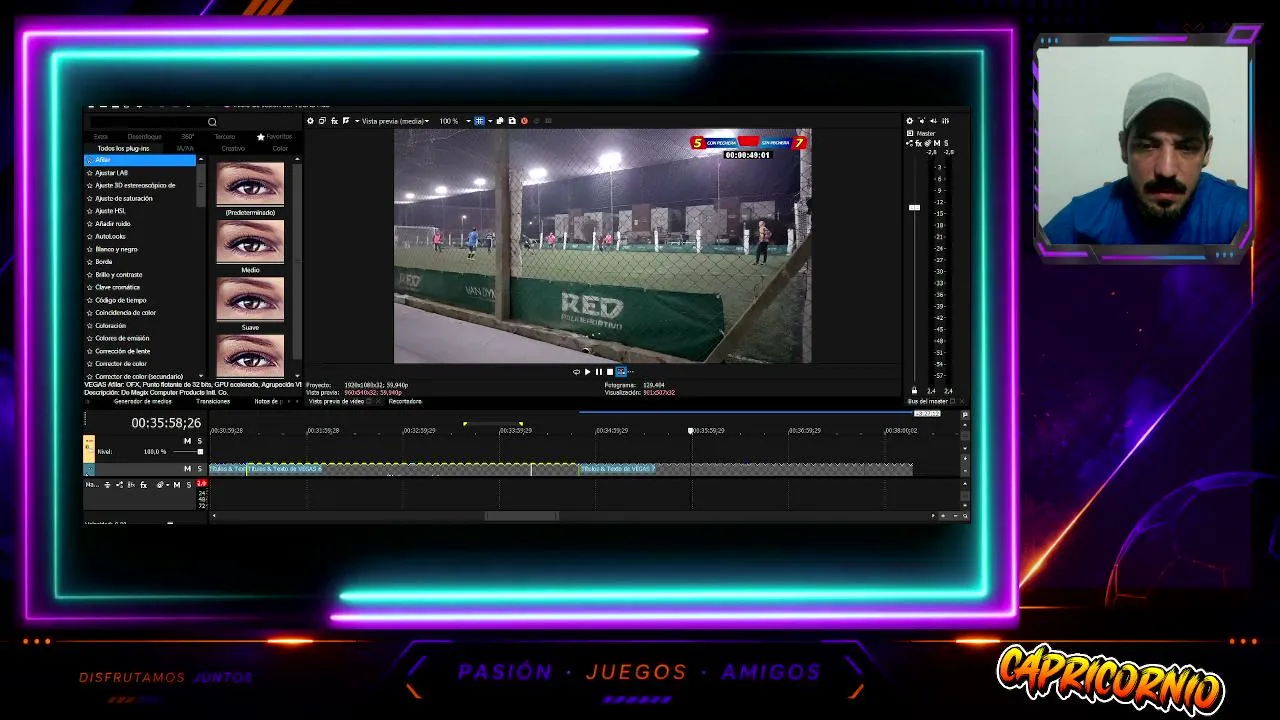Switch to the Color plug-in tab
Screen dimensions: 1280x720
coord(280,149)
